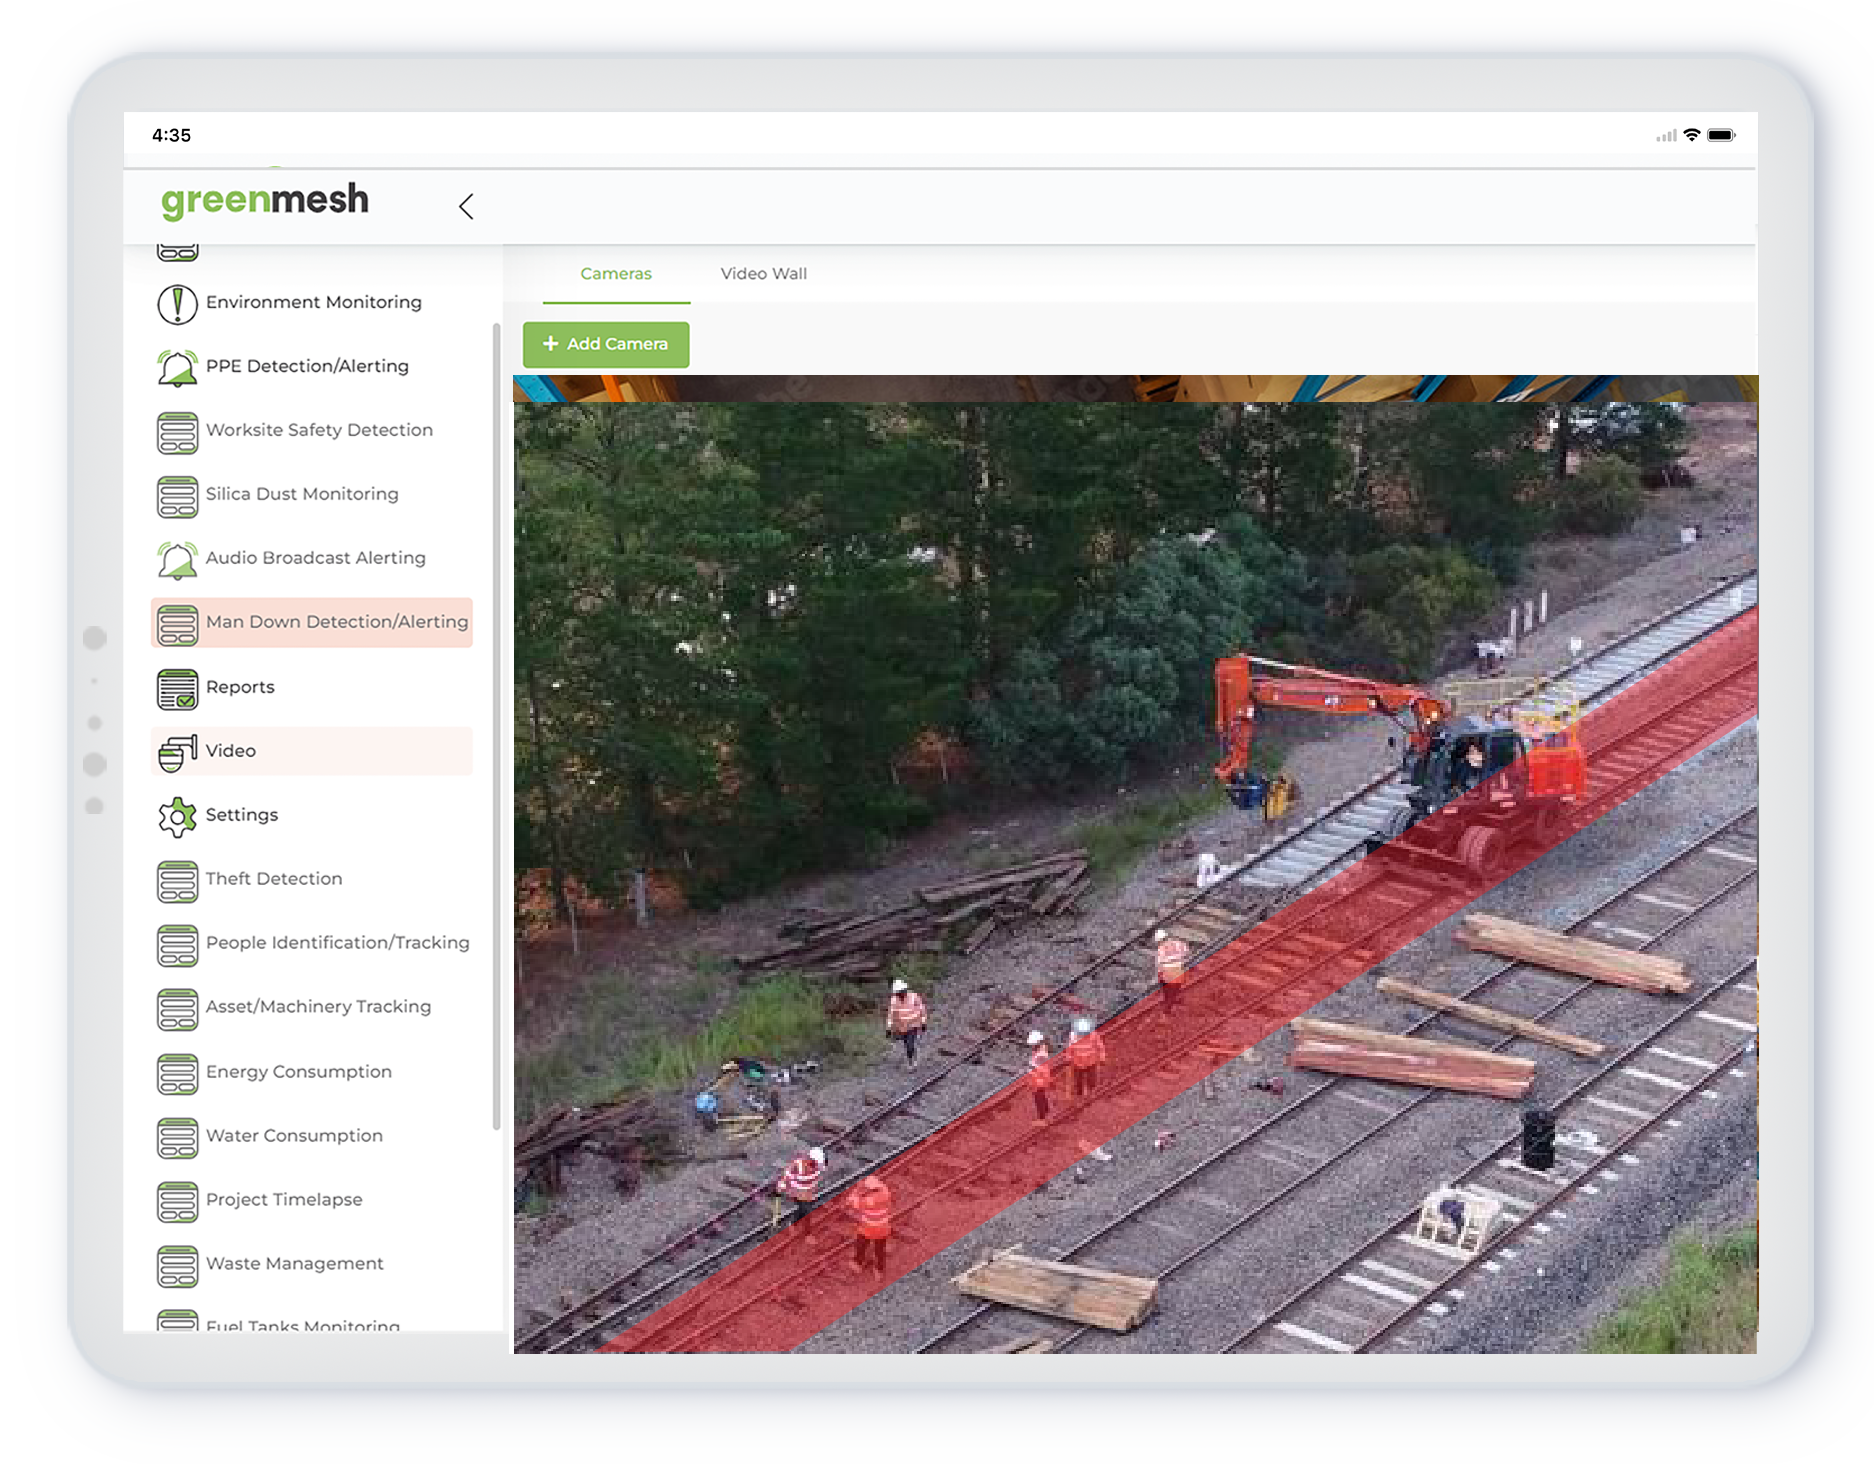Navigate to Asset/Machinery Tracking
Viewport: 1874px width, 1464px height.
(x=318, y=1007)
